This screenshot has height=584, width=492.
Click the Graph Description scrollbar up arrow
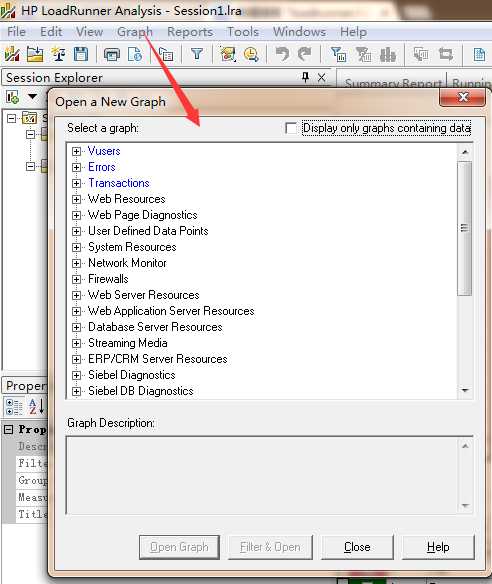click(x=465, y=446)
